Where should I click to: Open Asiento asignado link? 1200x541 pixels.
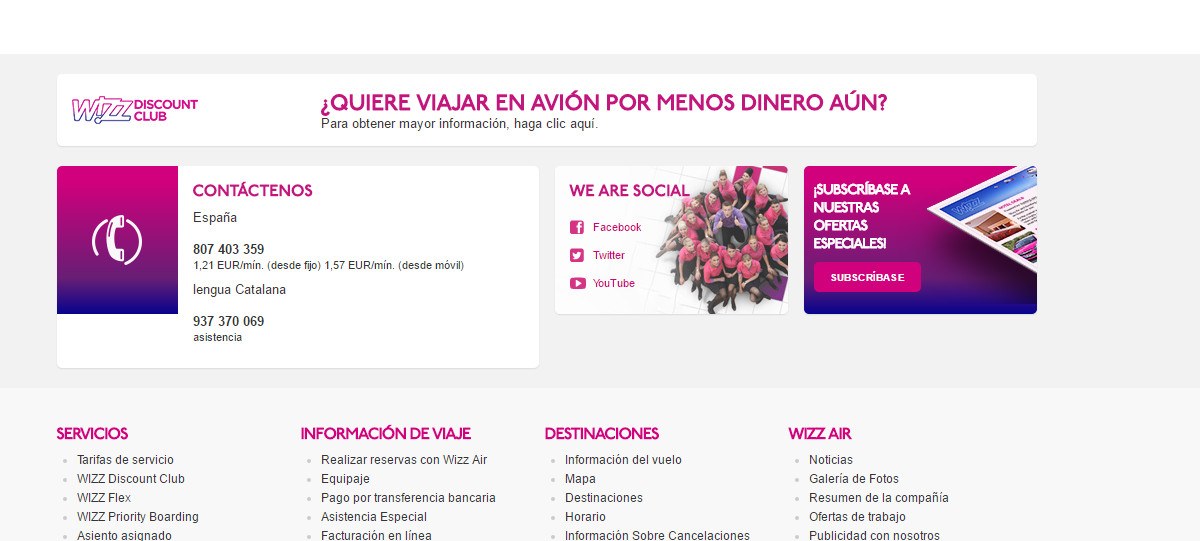(x=124, y=535)
